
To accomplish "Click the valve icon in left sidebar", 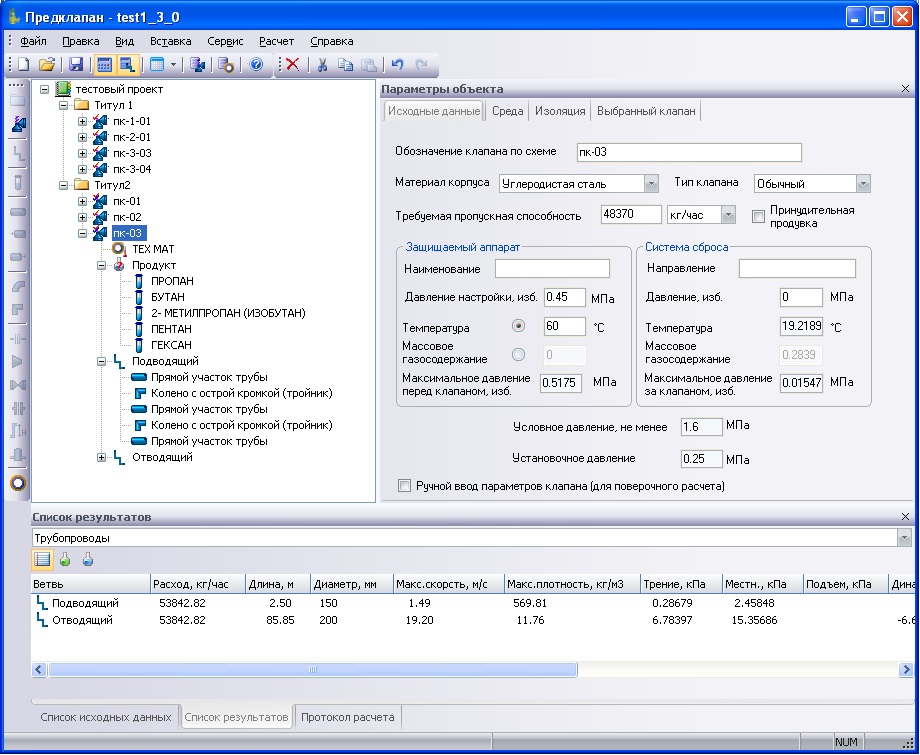I will [18, 125].
